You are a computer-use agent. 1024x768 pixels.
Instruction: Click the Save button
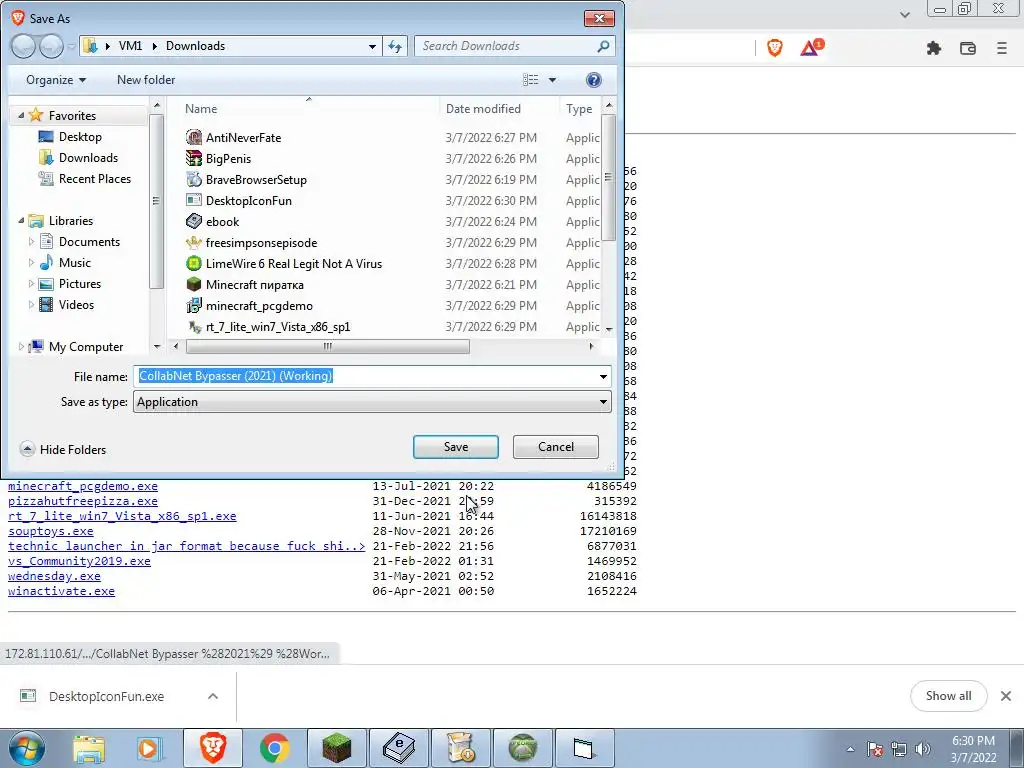point(456,447)
